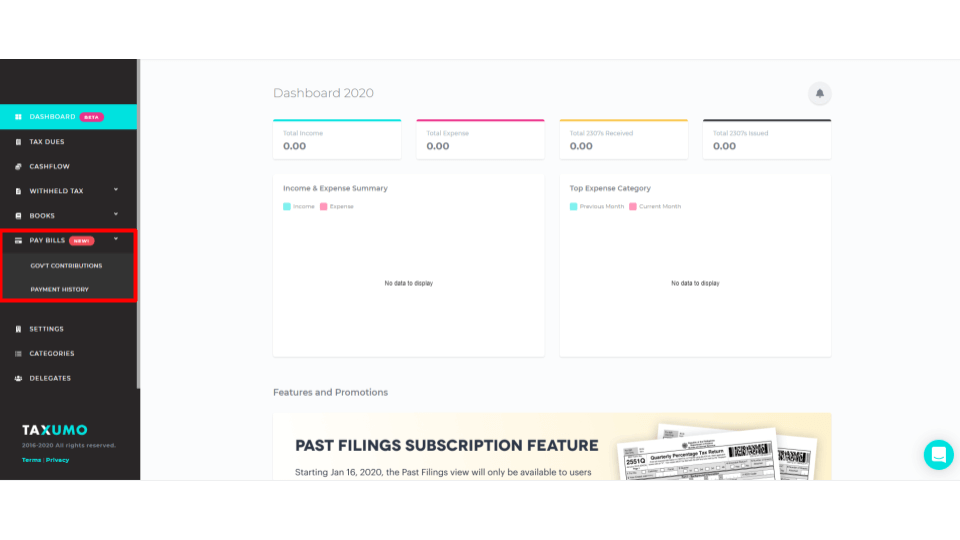The image size is (960, 540).
Task: Click the Tax Dues sidebar icon
Action: tap(18, 142)
